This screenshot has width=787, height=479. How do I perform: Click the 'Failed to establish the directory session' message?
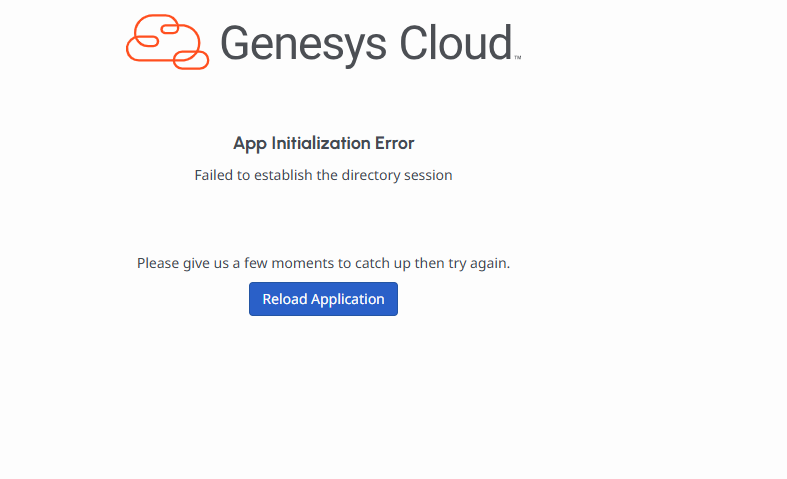pyautogui.click(x=323, y=175)
